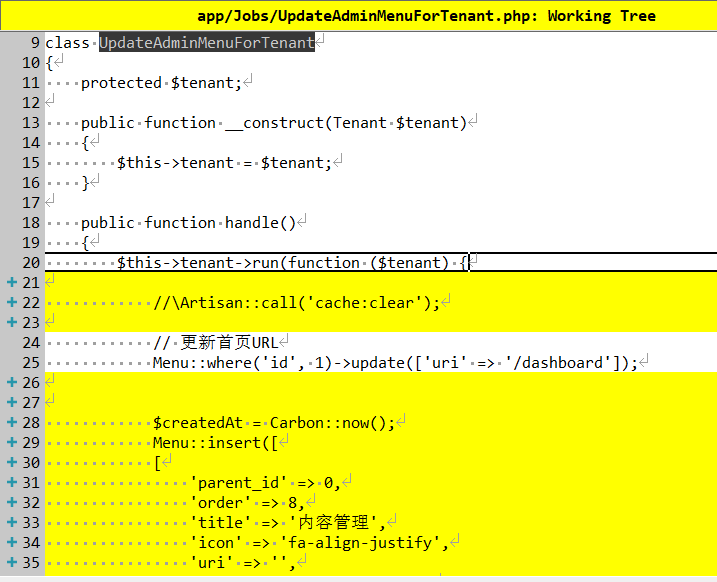Click 'Menu::insert([' on line 29
Image resolution: width=717 pixels, height=582 pixels.
(215, 443)
